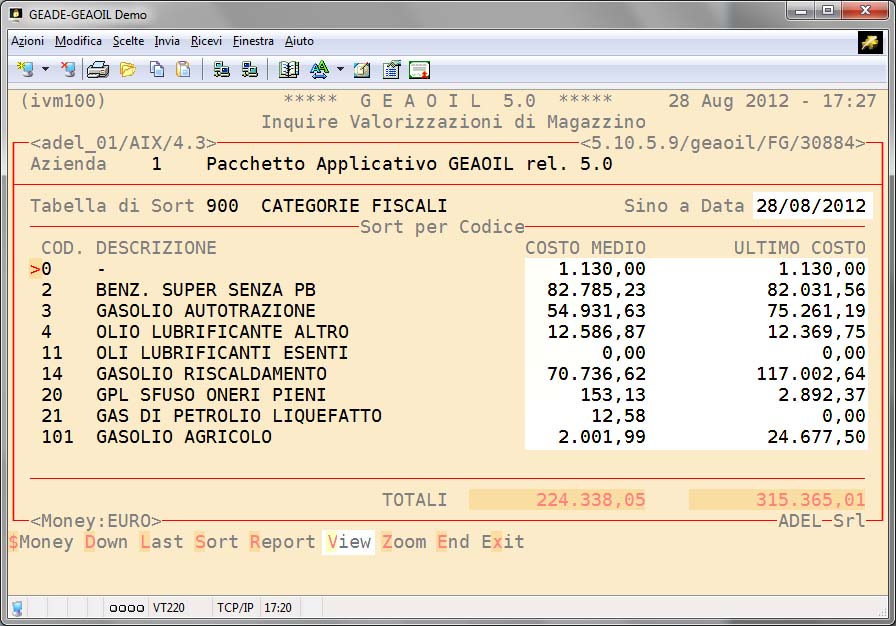Select the highlighted View command
The width and height of the screenshot is (896, 626).
pyautogui.click(x=349, y=542)
